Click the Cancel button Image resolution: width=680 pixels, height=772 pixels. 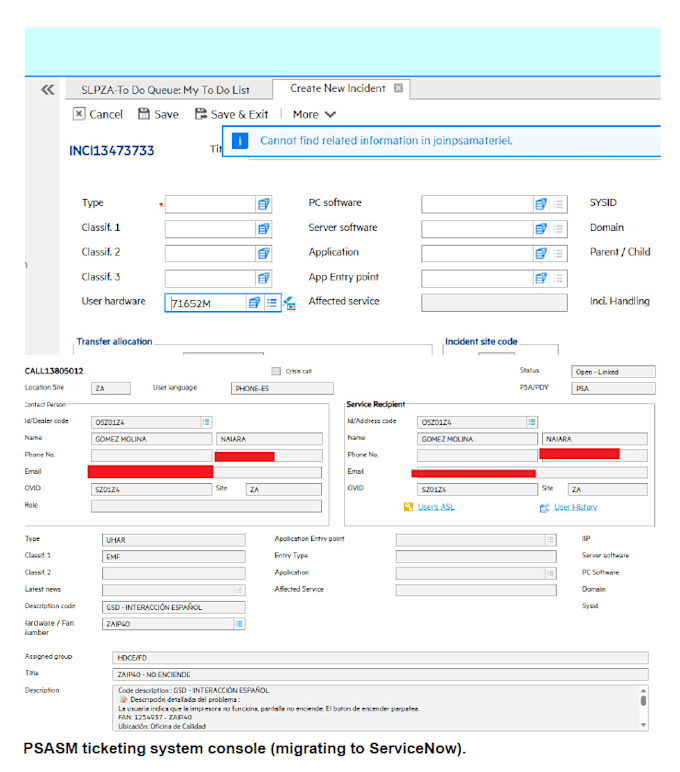(98, 114)
